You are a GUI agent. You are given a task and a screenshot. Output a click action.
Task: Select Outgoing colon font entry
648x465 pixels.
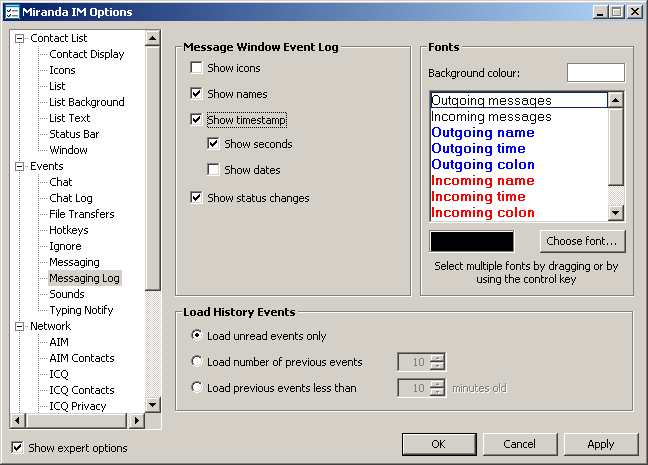519,165
